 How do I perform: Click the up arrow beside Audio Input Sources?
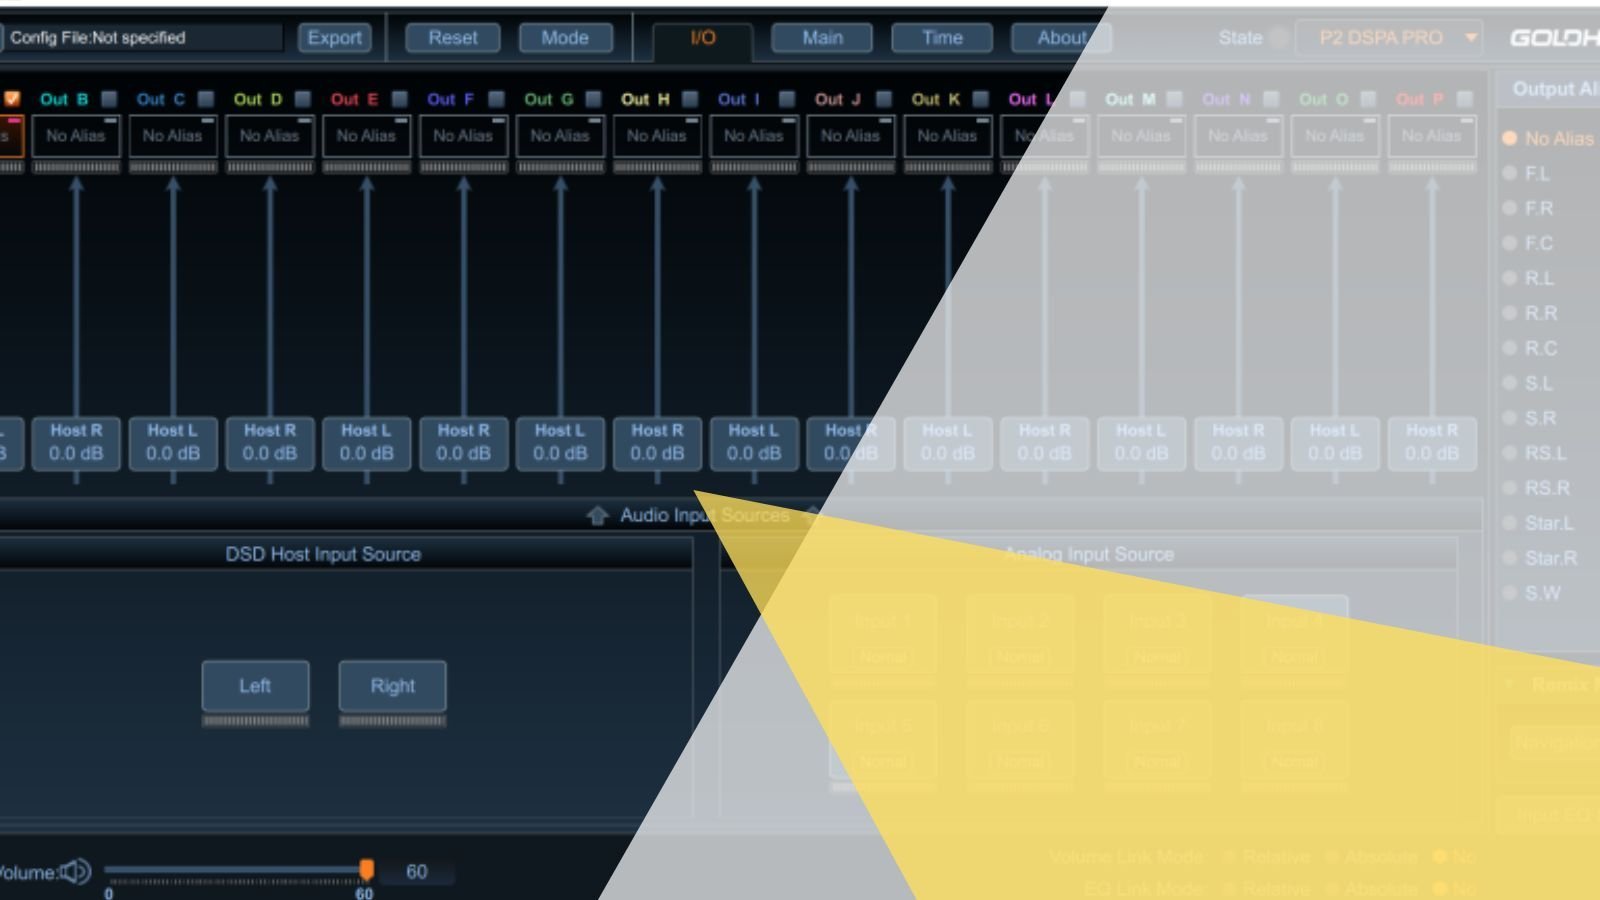(x=597, y=515)
